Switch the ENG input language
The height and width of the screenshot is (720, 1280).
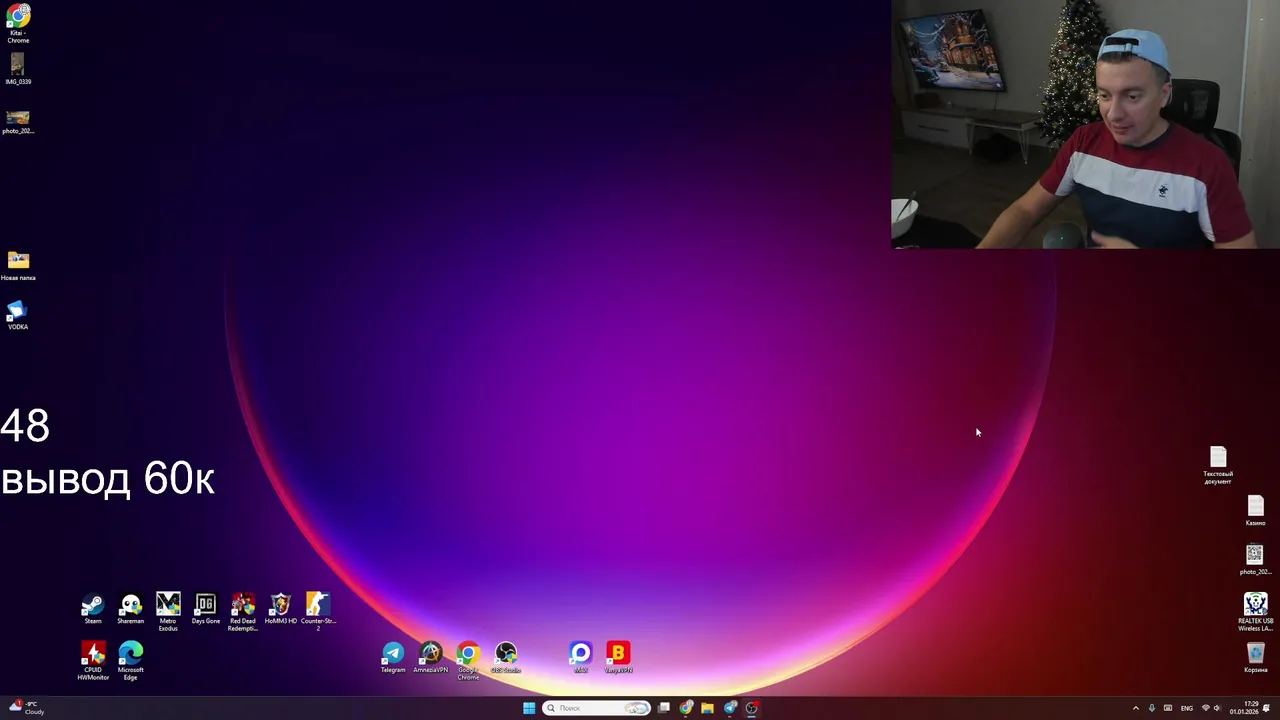1187,708
